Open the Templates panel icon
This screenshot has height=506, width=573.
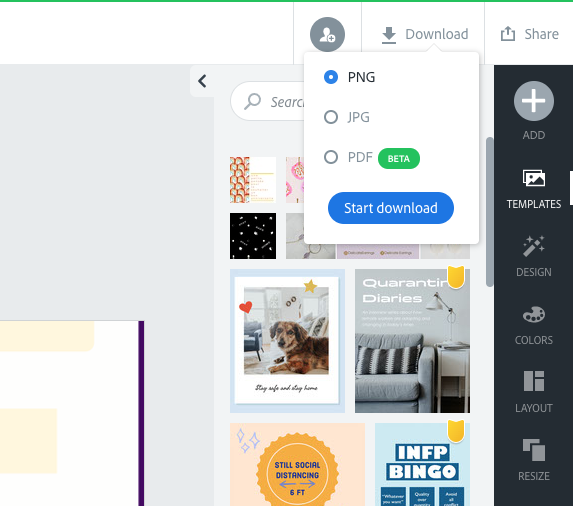pos(534,178)
